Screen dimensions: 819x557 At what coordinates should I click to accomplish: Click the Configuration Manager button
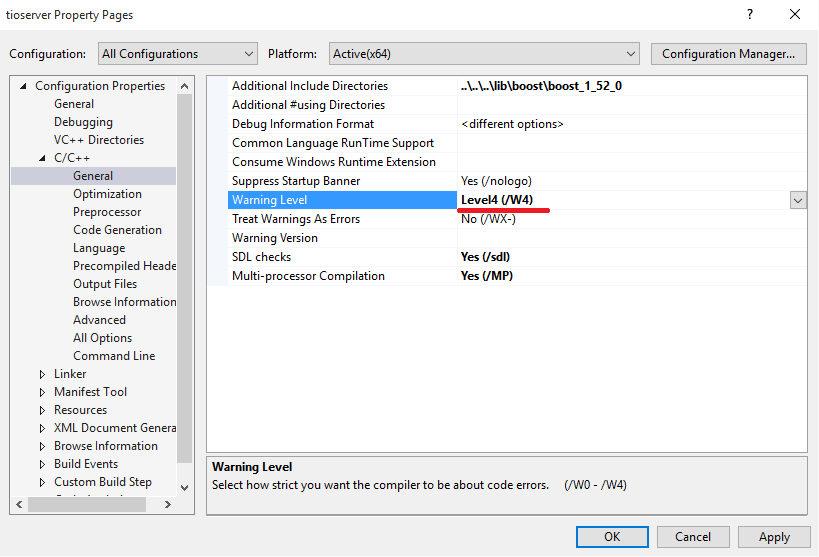click(x=728, y=54)
